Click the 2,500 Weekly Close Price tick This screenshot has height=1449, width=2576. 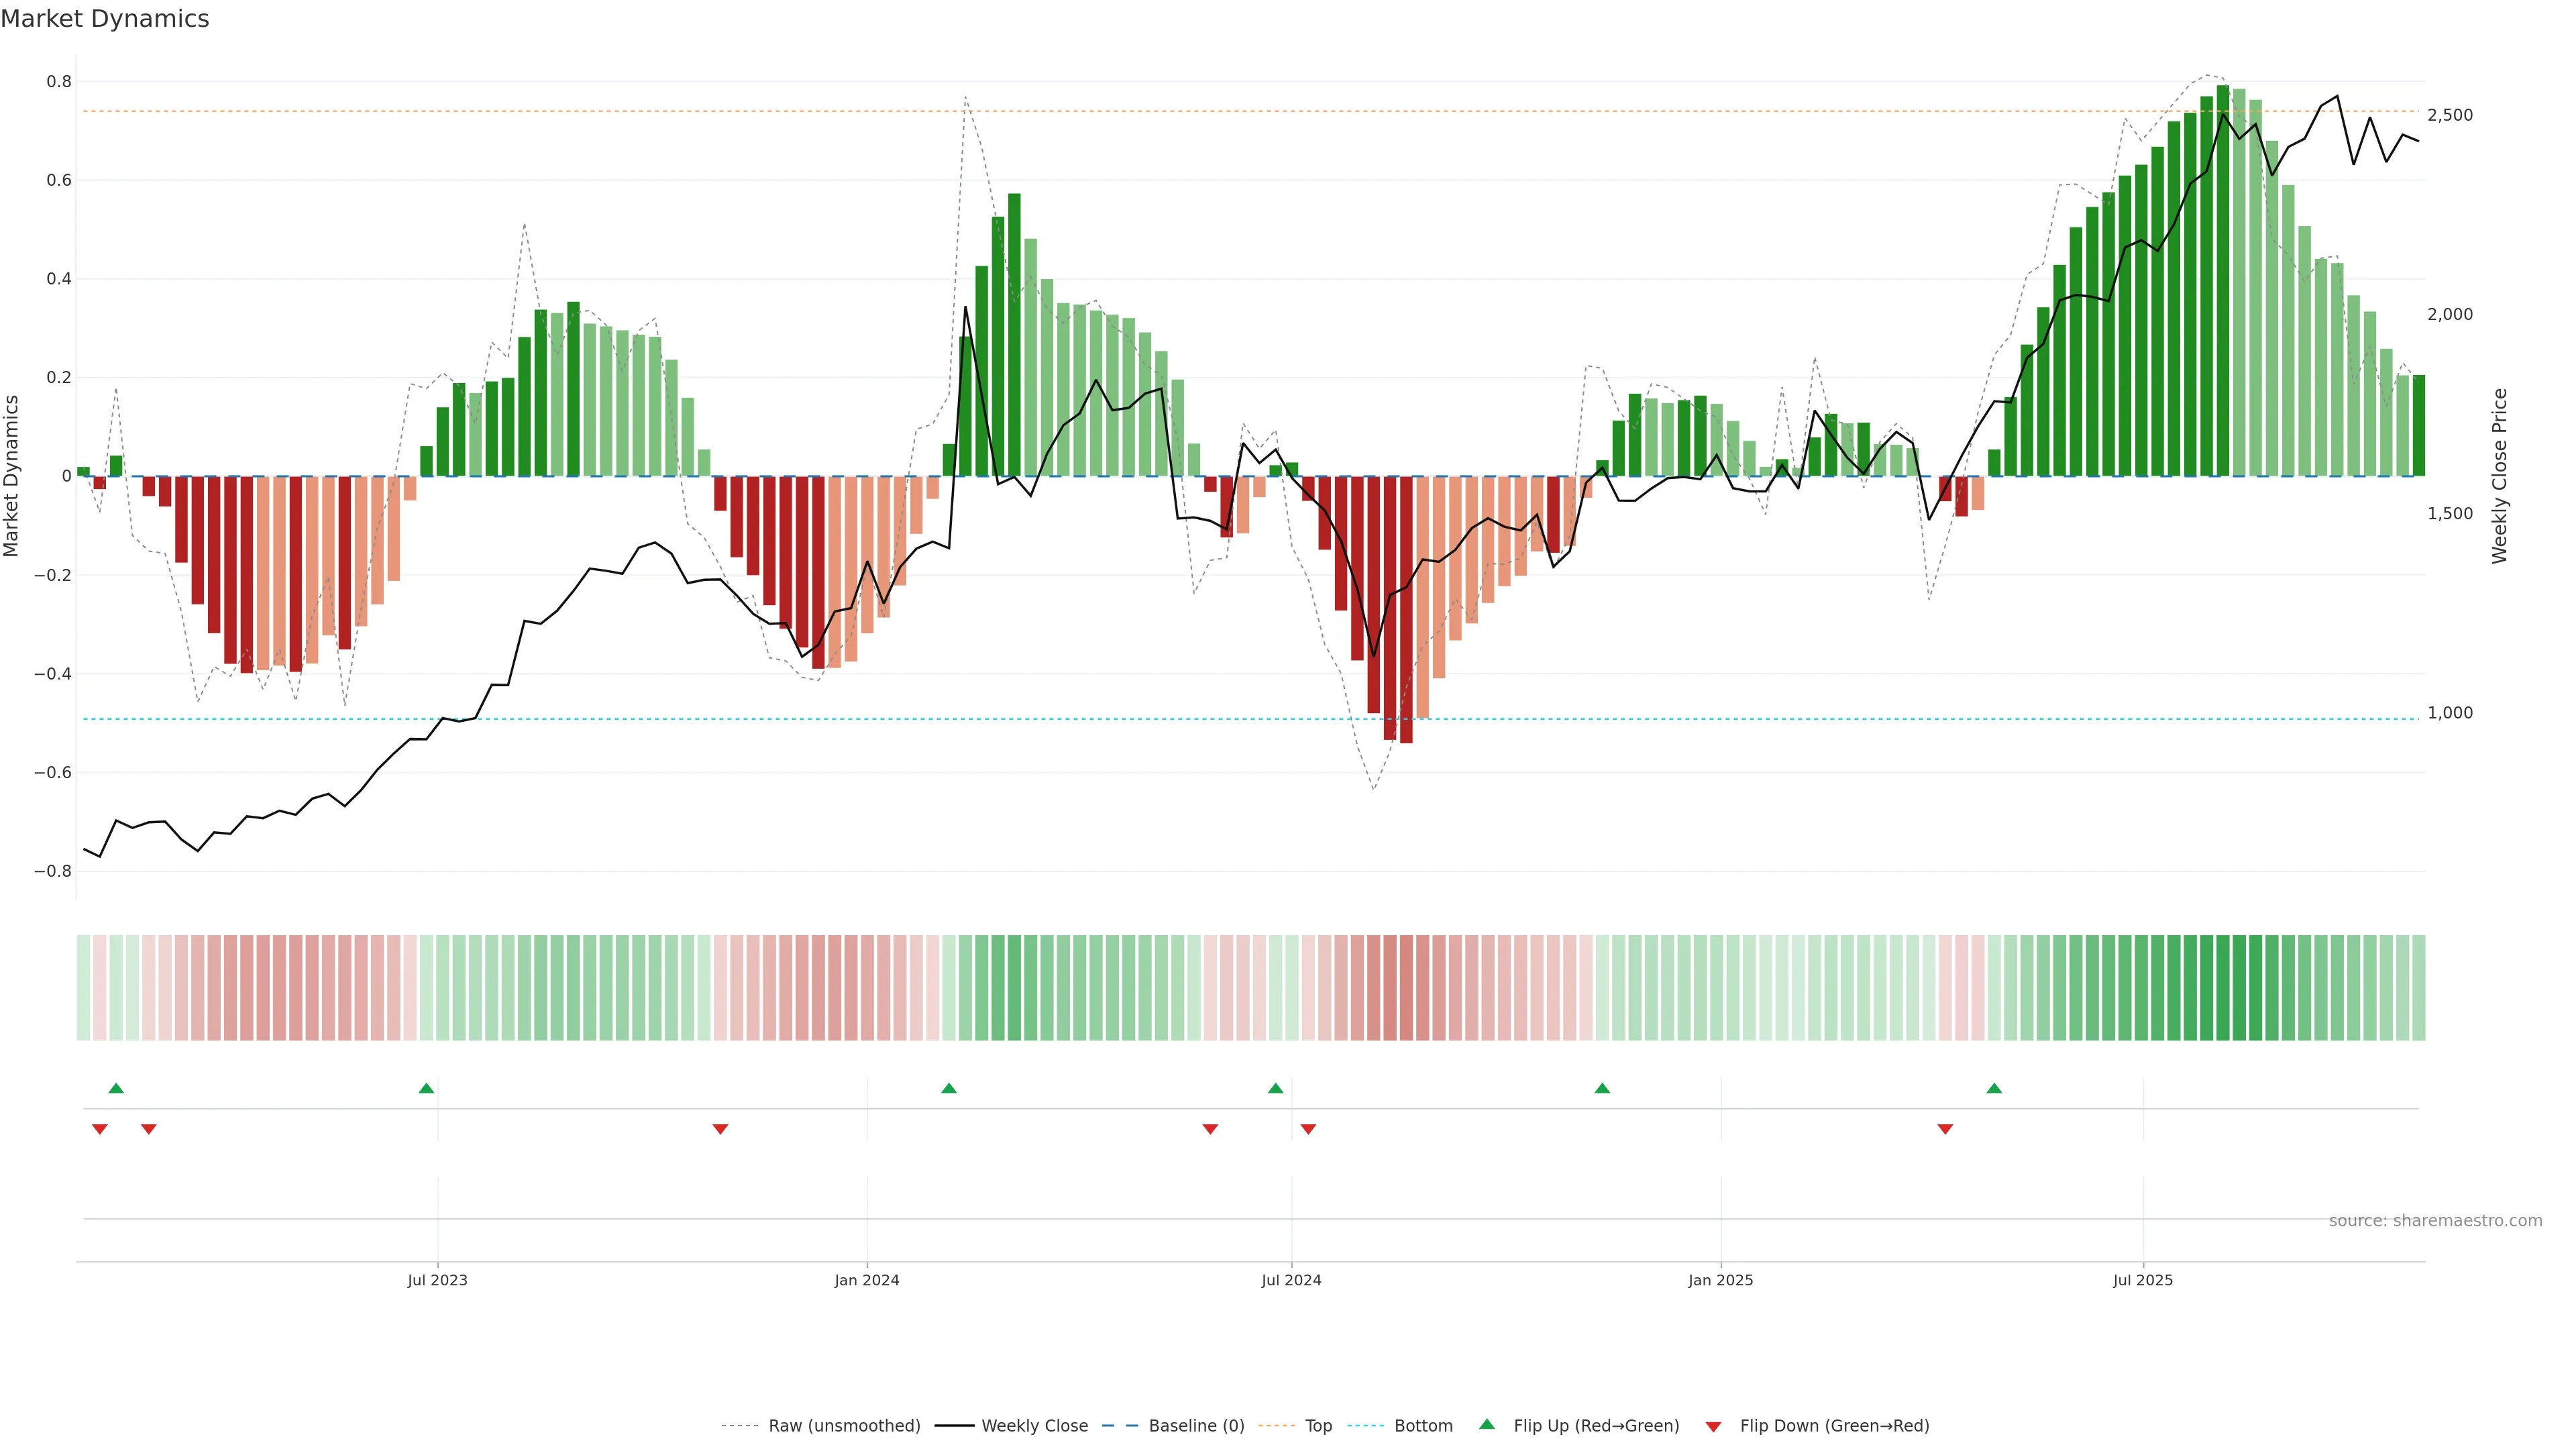click(x=2449, y=115)
